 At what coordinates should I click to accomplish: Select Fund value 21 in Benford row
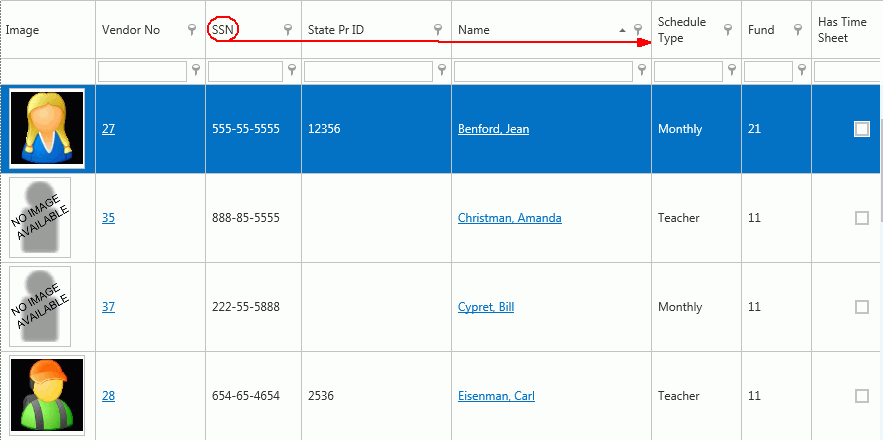[x=755, y=129]
